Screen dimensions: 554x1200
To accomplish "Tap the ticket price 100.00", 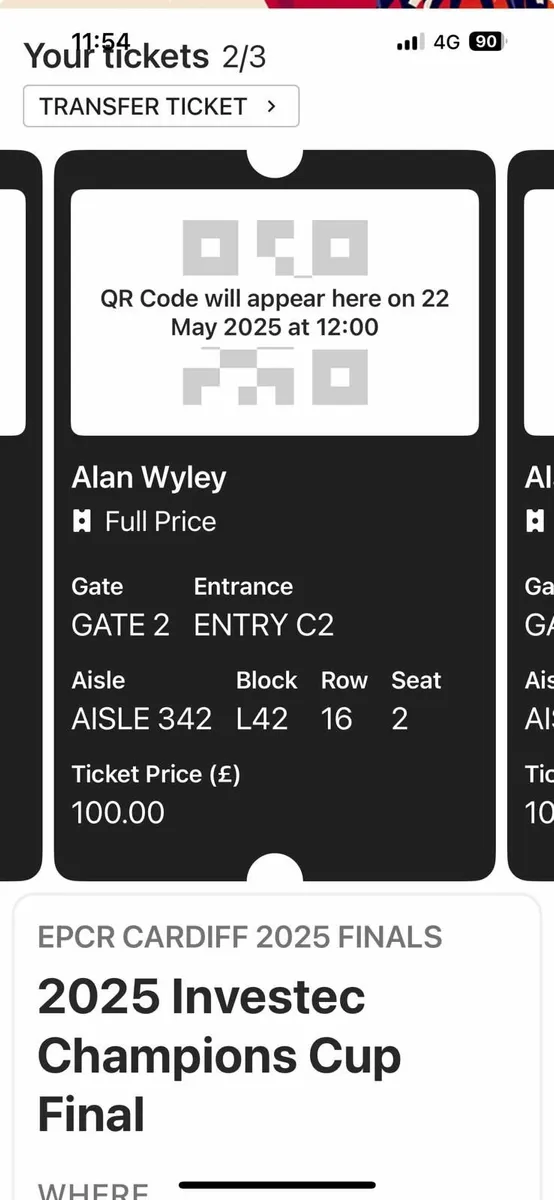I will click(118, 812).
